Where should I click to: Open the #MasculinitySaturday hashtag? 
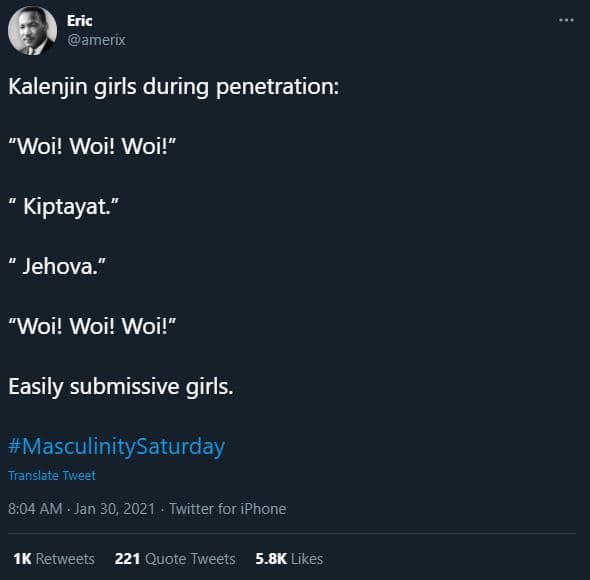tap(116, 447)
